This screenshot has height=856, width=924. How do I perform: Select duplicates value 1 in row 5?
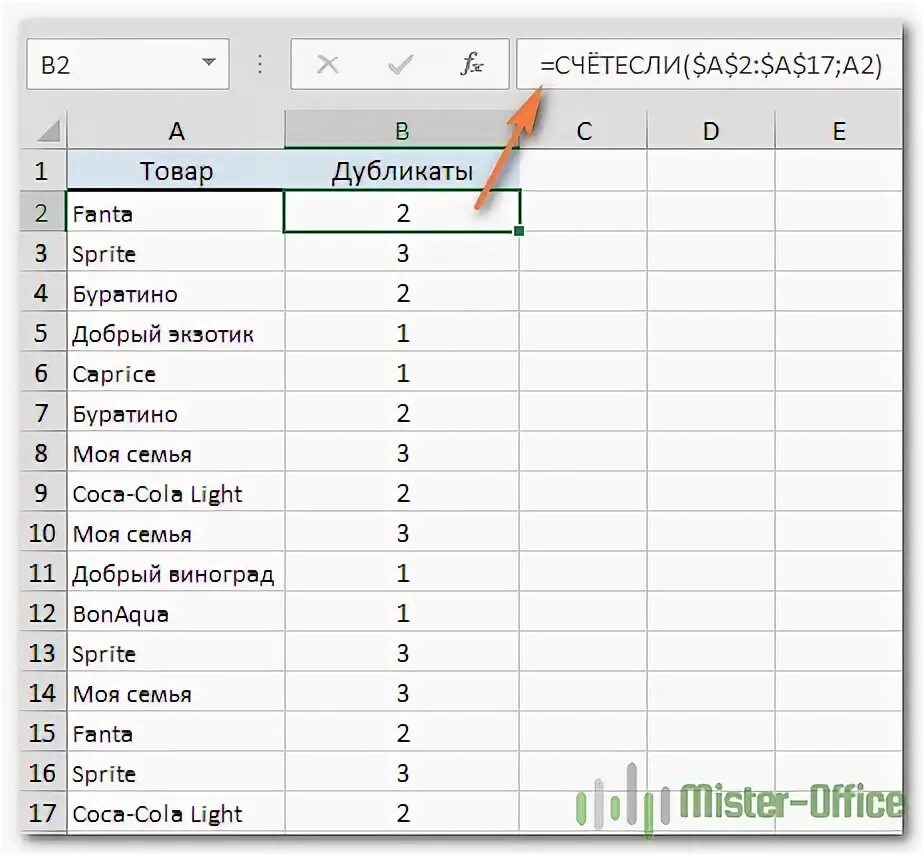click(402, 332)
